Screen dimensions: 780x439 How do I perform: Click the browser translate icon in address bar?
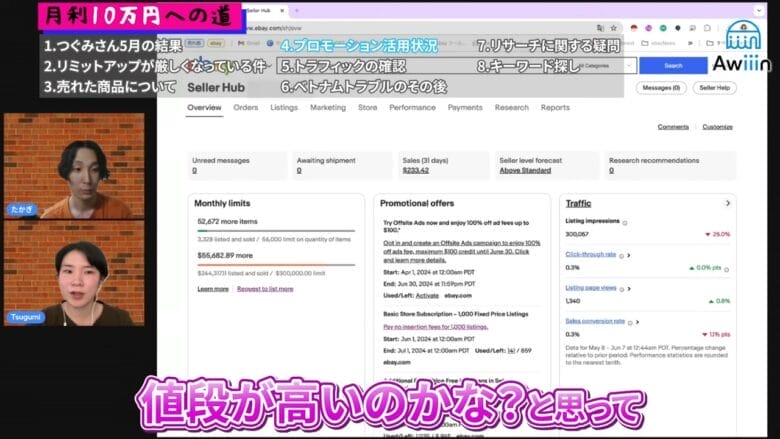click(x=600, y=28)
